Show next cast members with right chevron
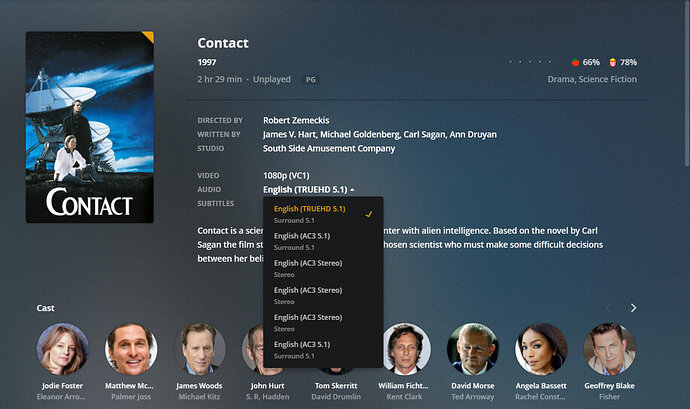The width and height of the screenshot is (690, 409). (x=633, y=308)
